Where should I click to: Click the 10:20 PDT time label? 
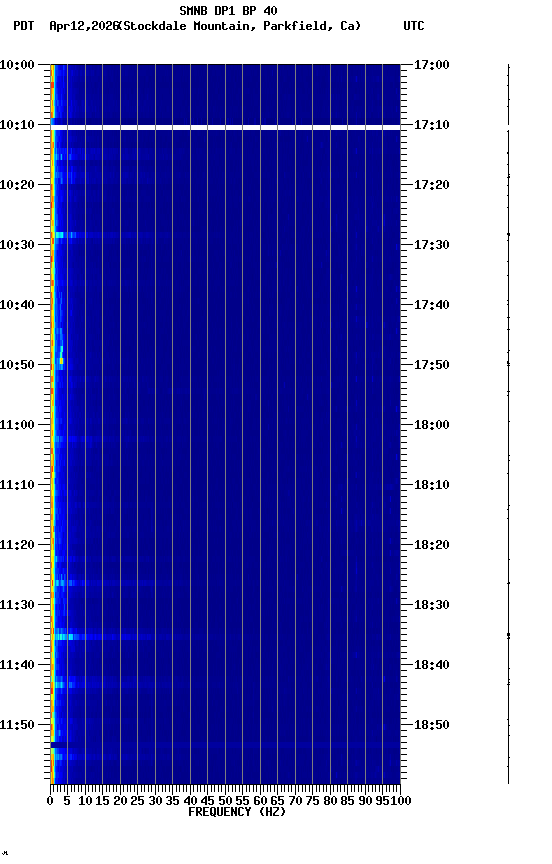click(x=17, y=185)
